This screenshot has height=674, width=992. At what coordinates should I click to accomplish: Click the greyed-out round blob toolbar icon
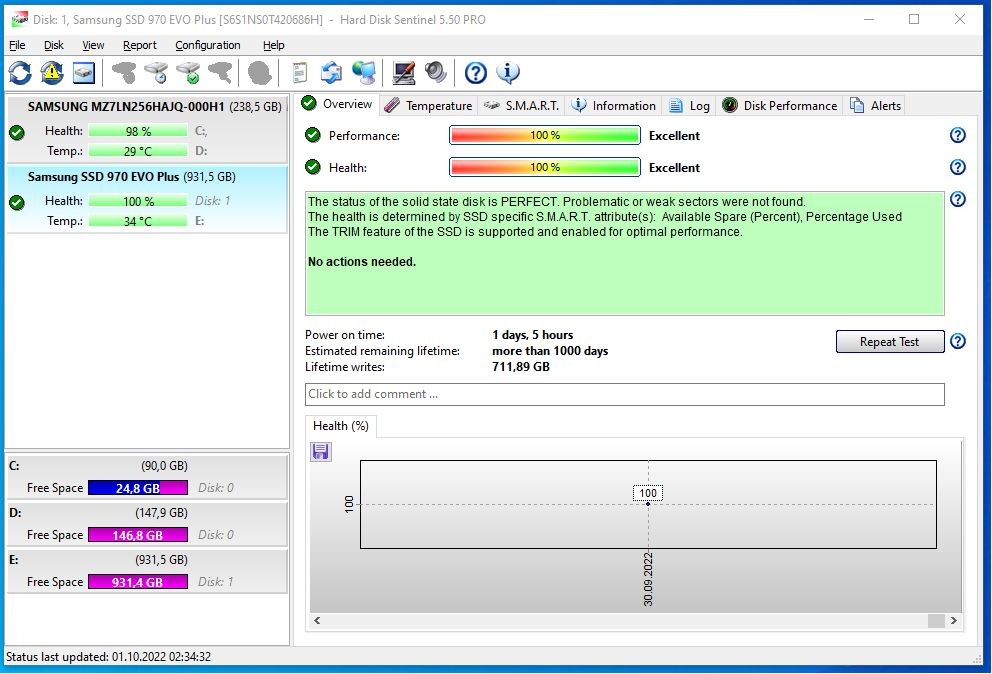pos(259,73)
